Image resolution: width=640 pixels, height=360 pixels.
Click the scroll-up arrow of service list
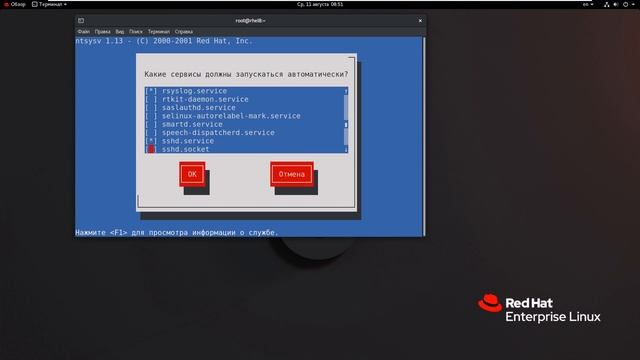[x=346, y=91]
